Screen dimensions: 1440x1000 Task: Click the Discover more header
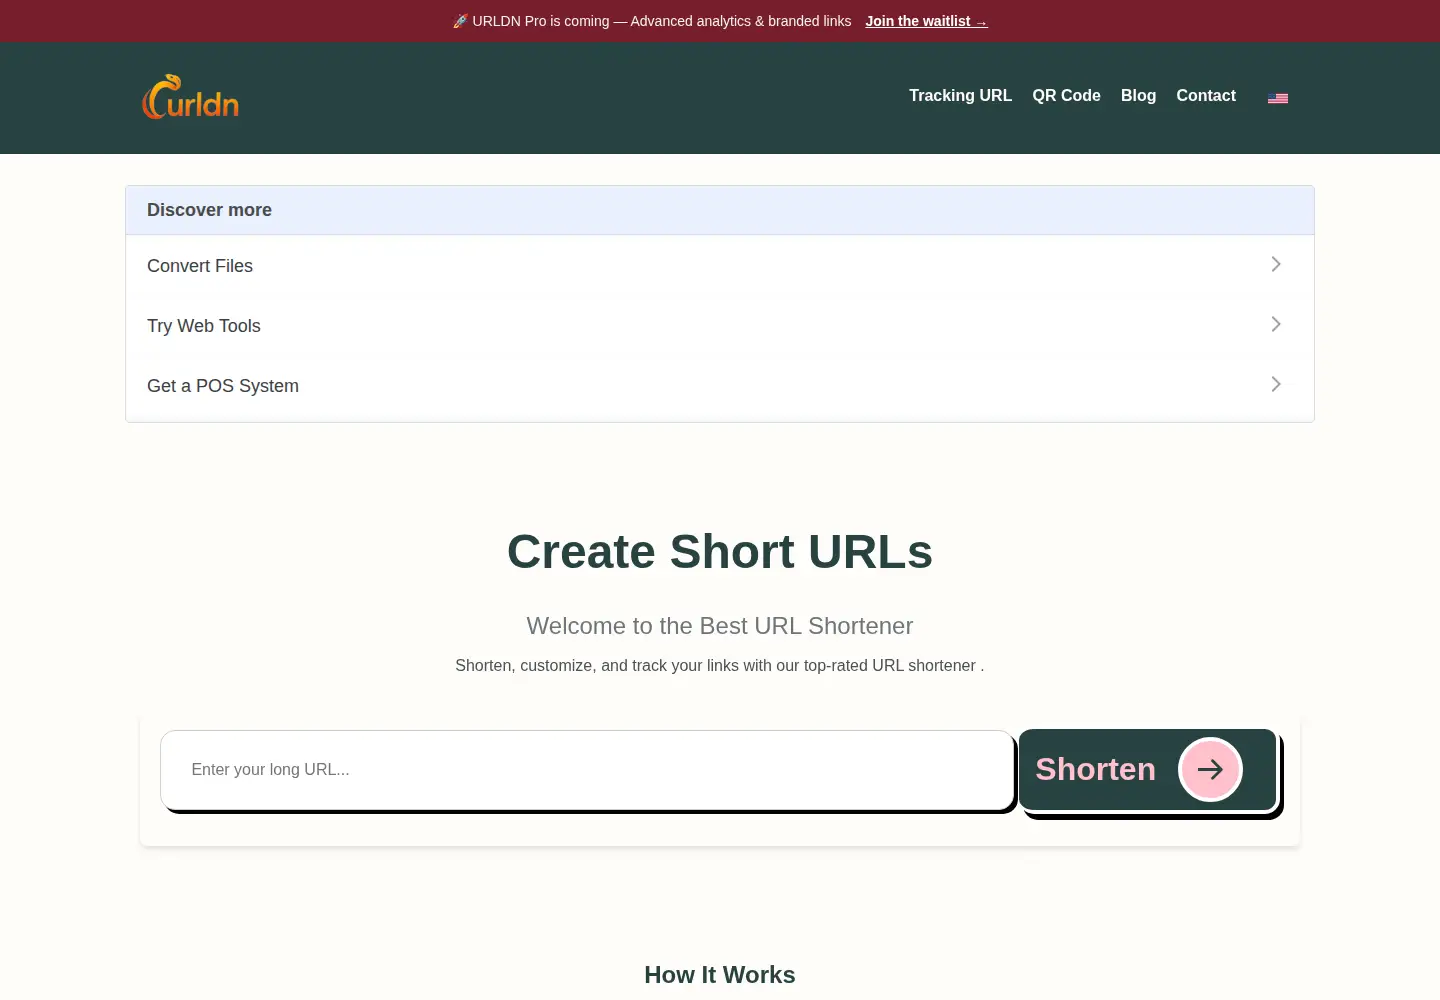click(720, 210)
